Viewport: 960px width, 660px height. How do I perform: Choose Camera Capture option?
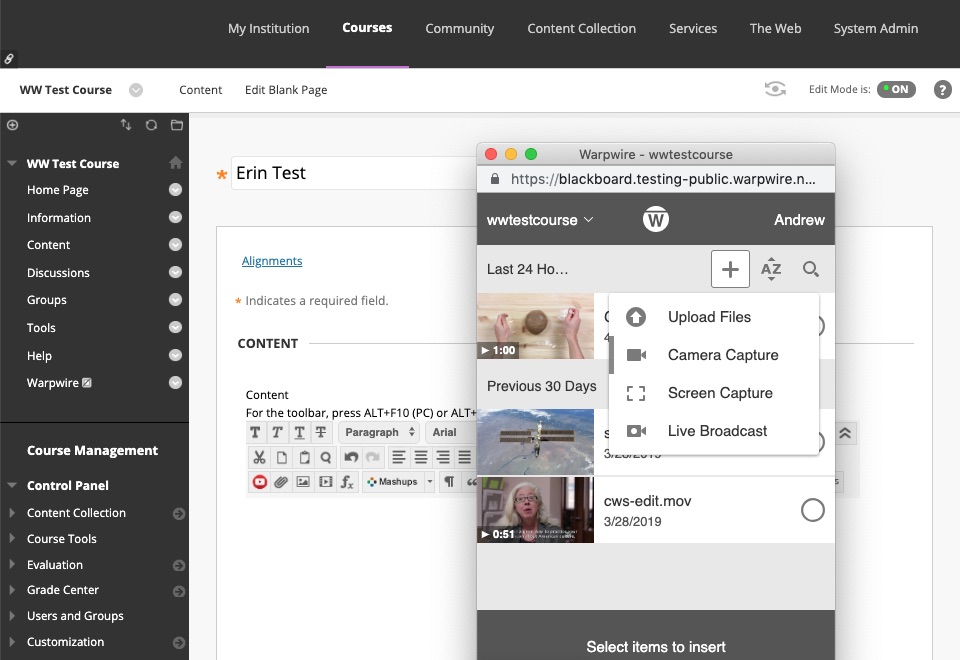714,355
